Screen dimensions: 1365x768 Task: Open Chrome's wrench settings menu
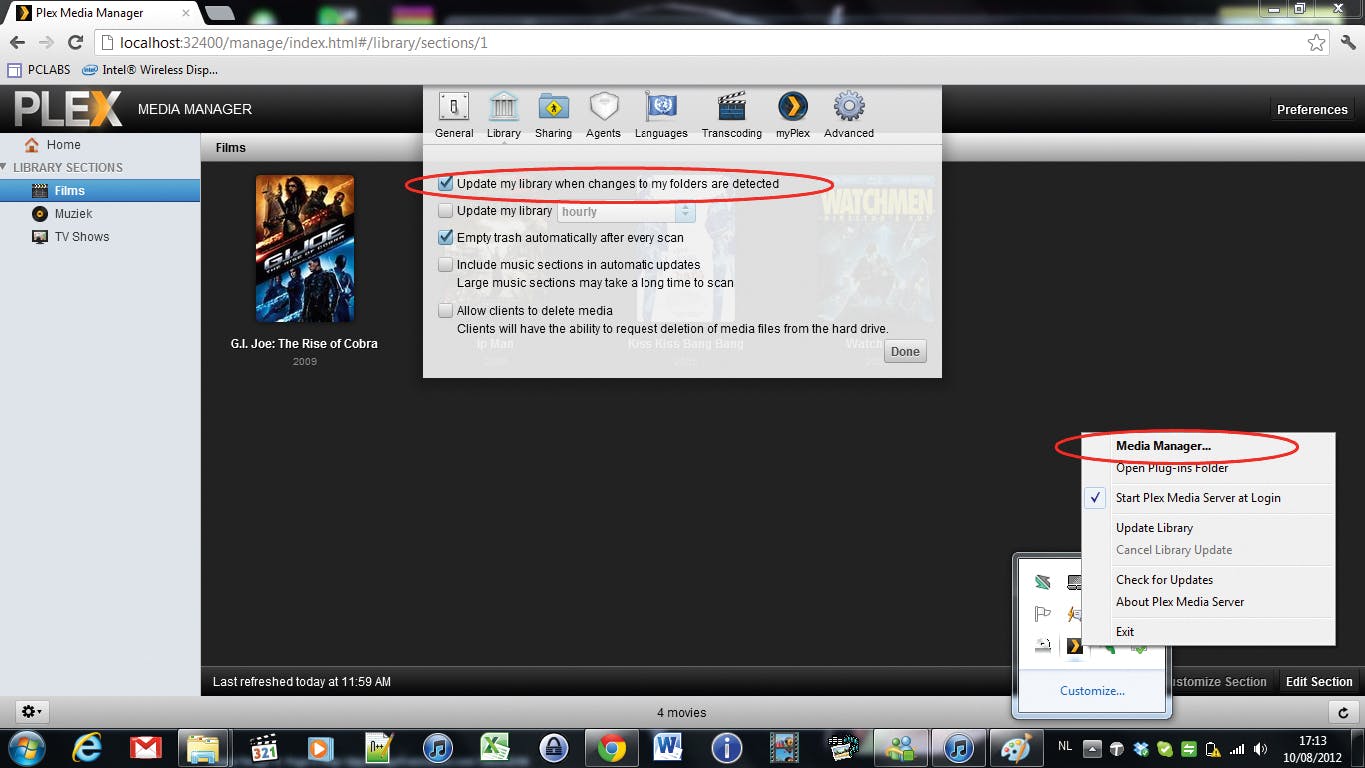[1348, 43]
